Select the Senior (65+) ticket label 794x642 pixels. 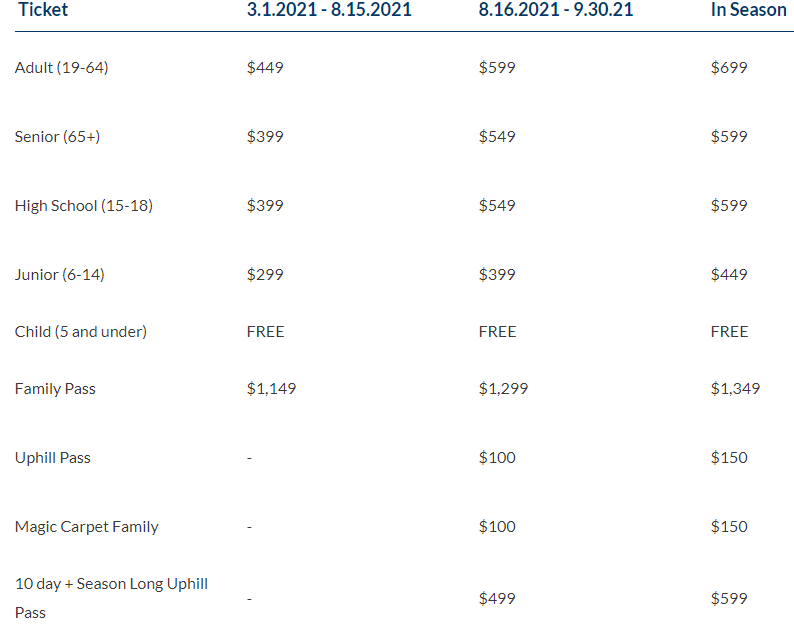58,137
